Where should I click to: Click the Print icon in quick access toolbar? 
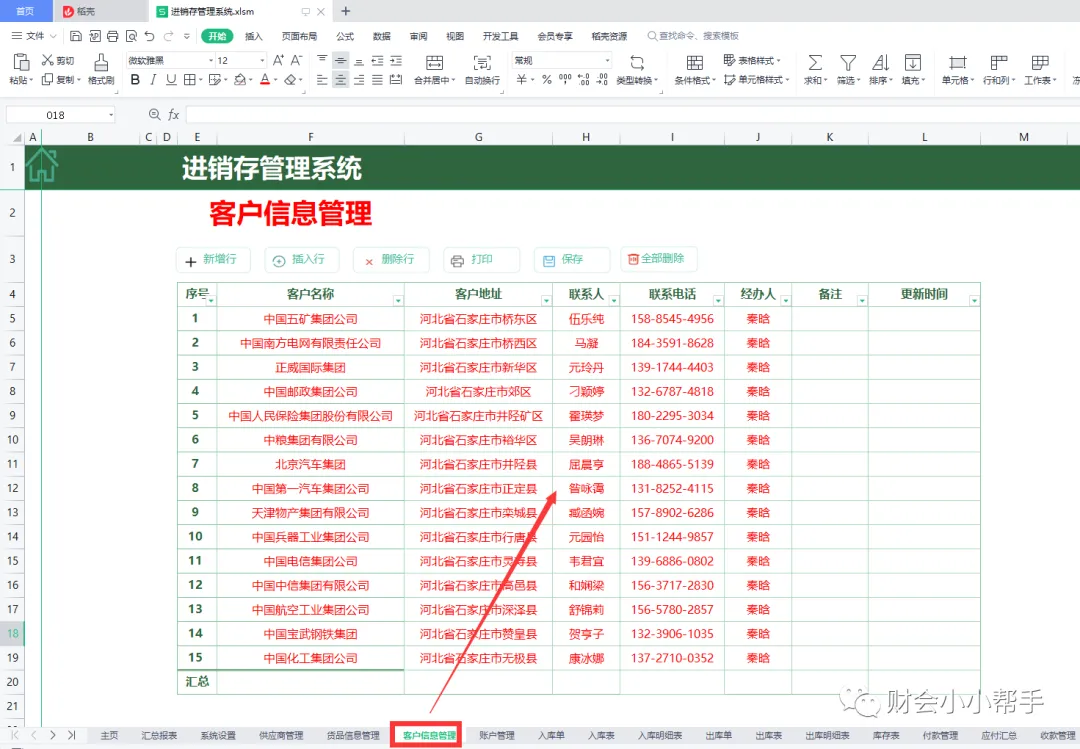(113, 36)
